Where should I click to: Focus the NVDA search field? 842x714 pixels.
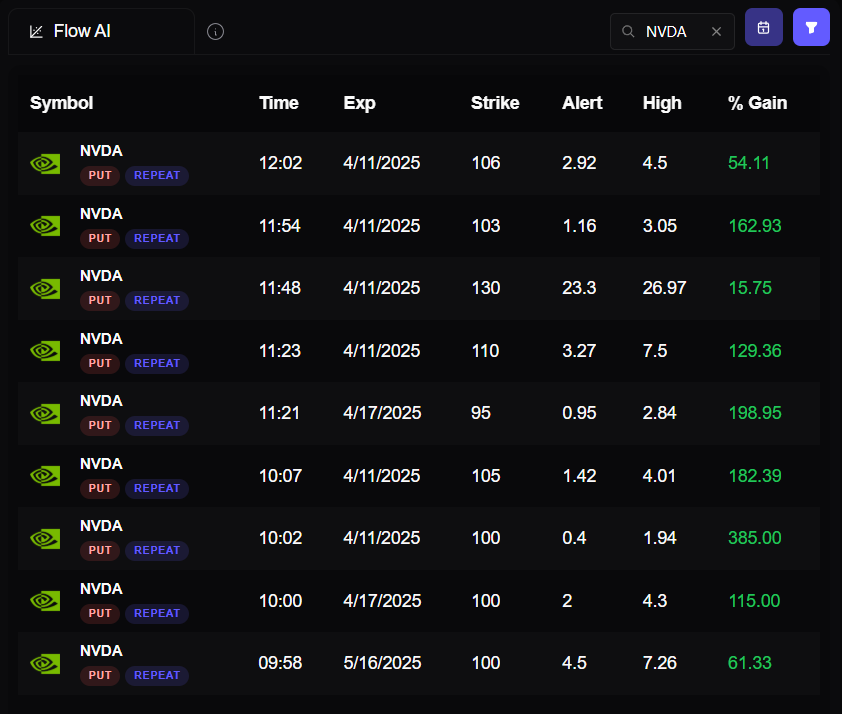click(x=672, y=32)
